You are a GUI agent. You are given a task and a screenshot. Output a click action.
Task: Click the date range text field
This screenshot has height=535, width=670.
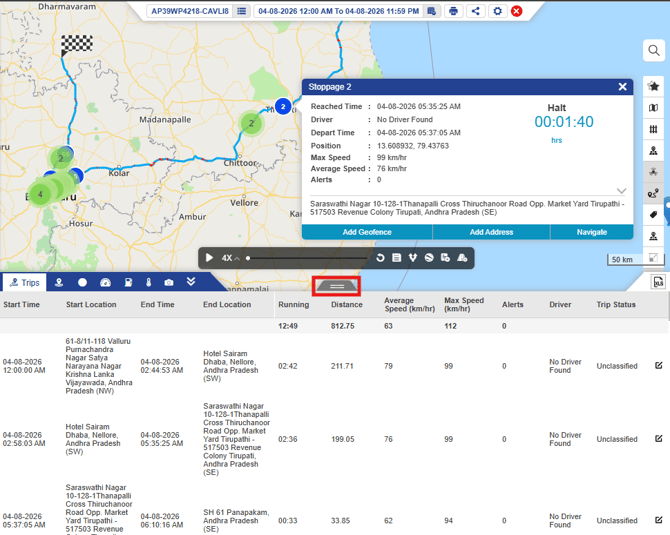point(338,11)
